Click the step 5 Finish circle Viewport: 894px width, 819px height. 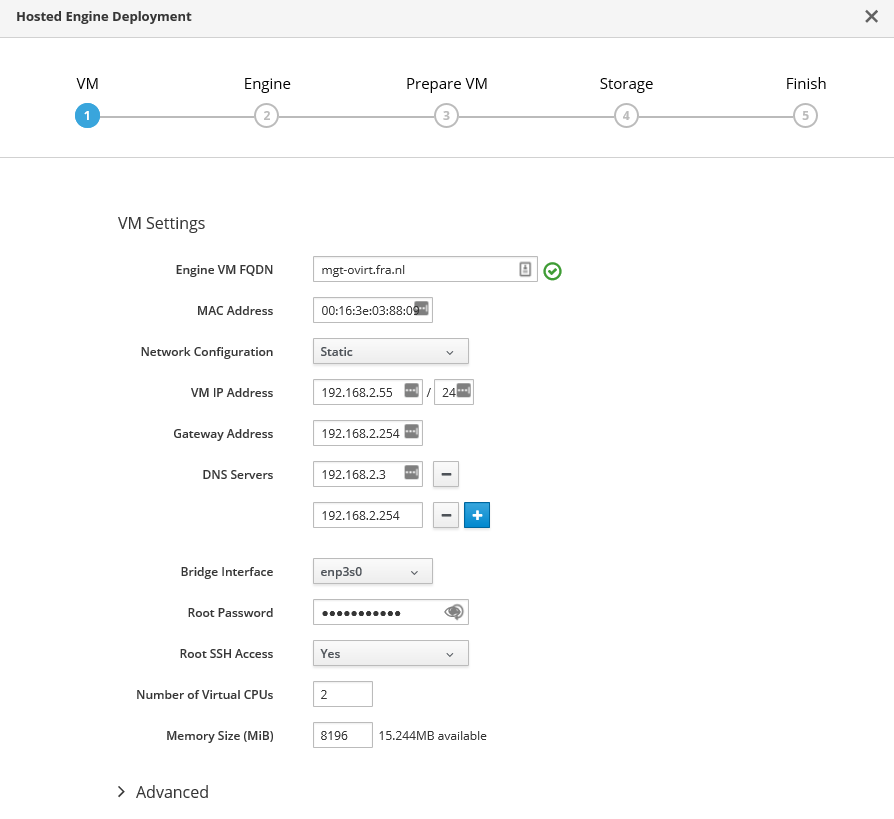805,116
